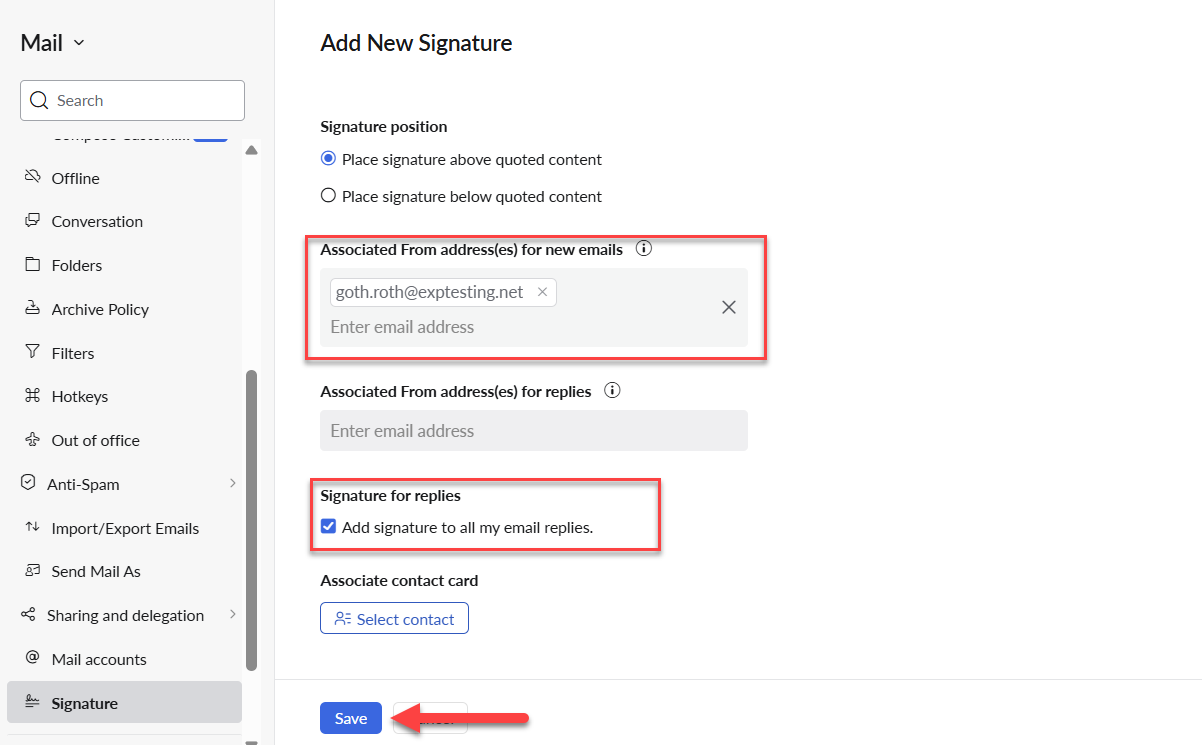Click the Hotkeys command icon
Image resolution: width=1202 pixels, height=745 pixels.
point(32,396)
